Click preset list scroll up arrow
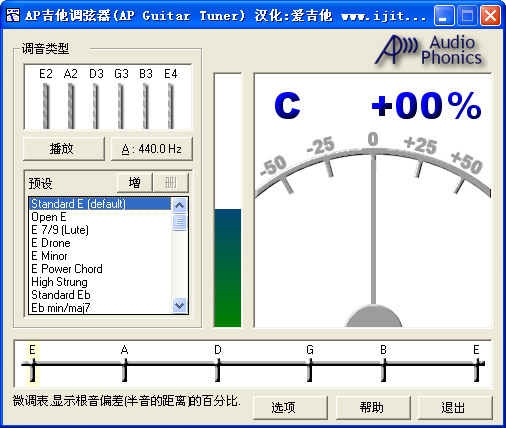Viewport: 506px width, 428px height. pyautogui.click(x=180, y=205)
